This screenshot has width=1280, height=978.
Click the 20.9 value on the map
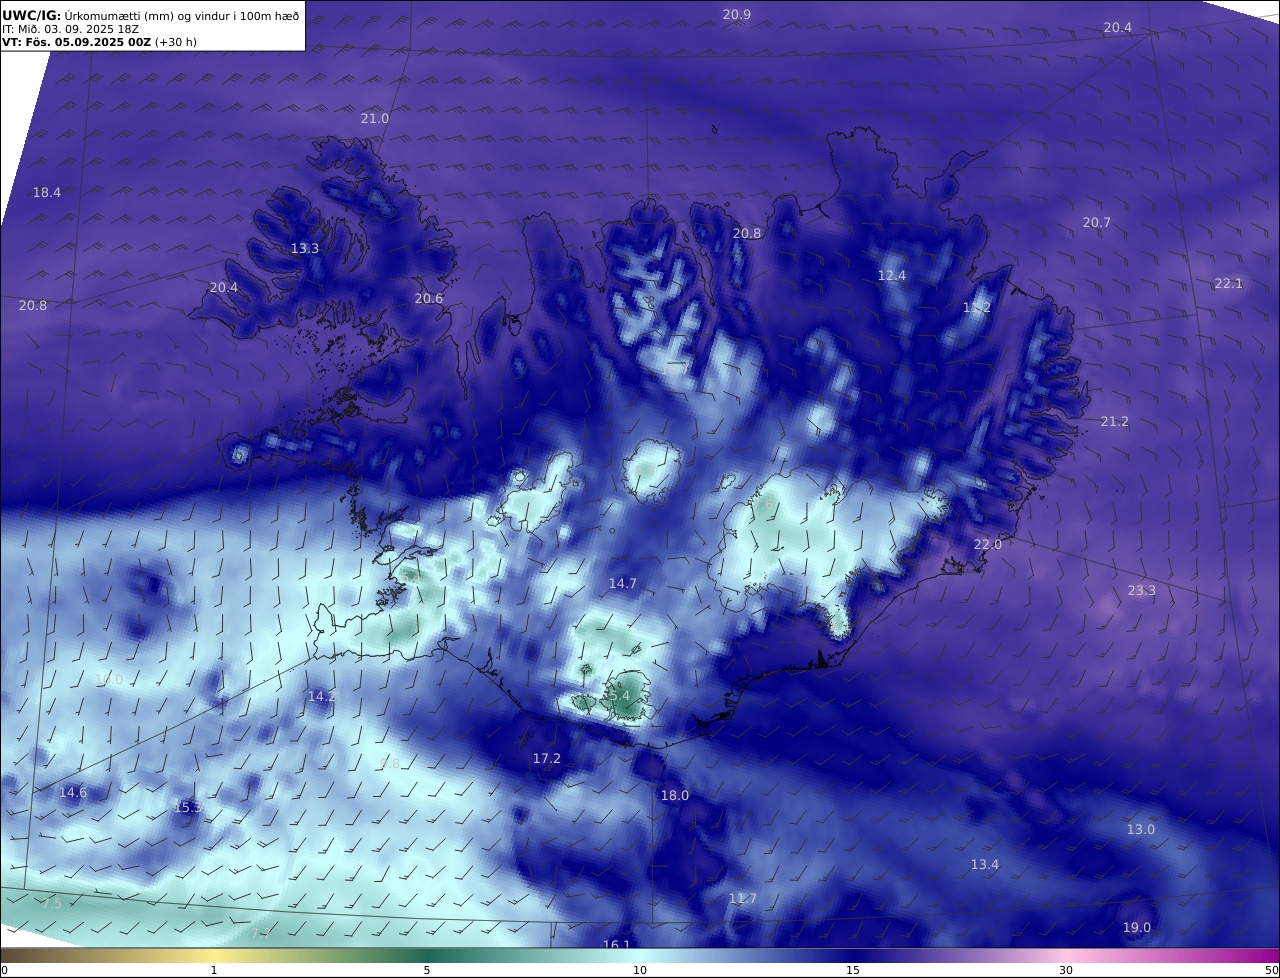click(737, 14)
